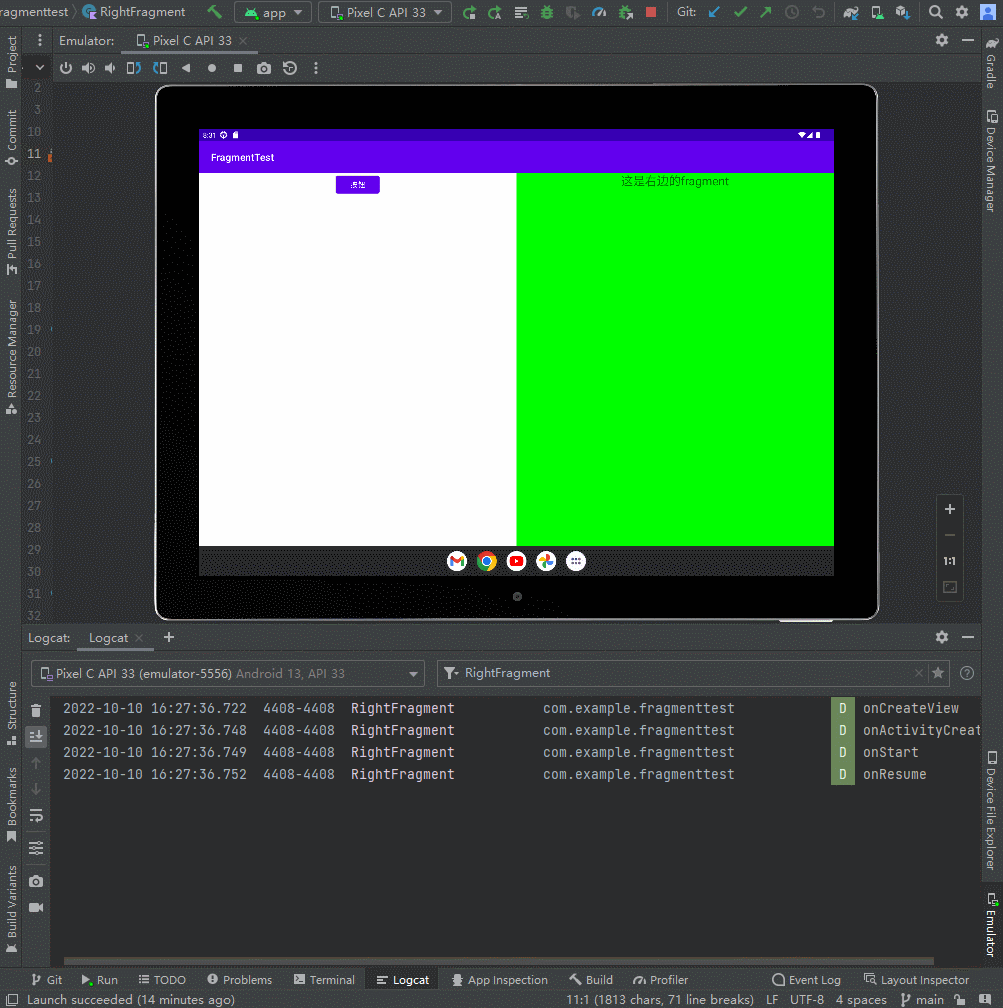Screen dimensions: 1003x1008
Task: Open Gmail in the emulator dock
Action: [x=457, y=561]
